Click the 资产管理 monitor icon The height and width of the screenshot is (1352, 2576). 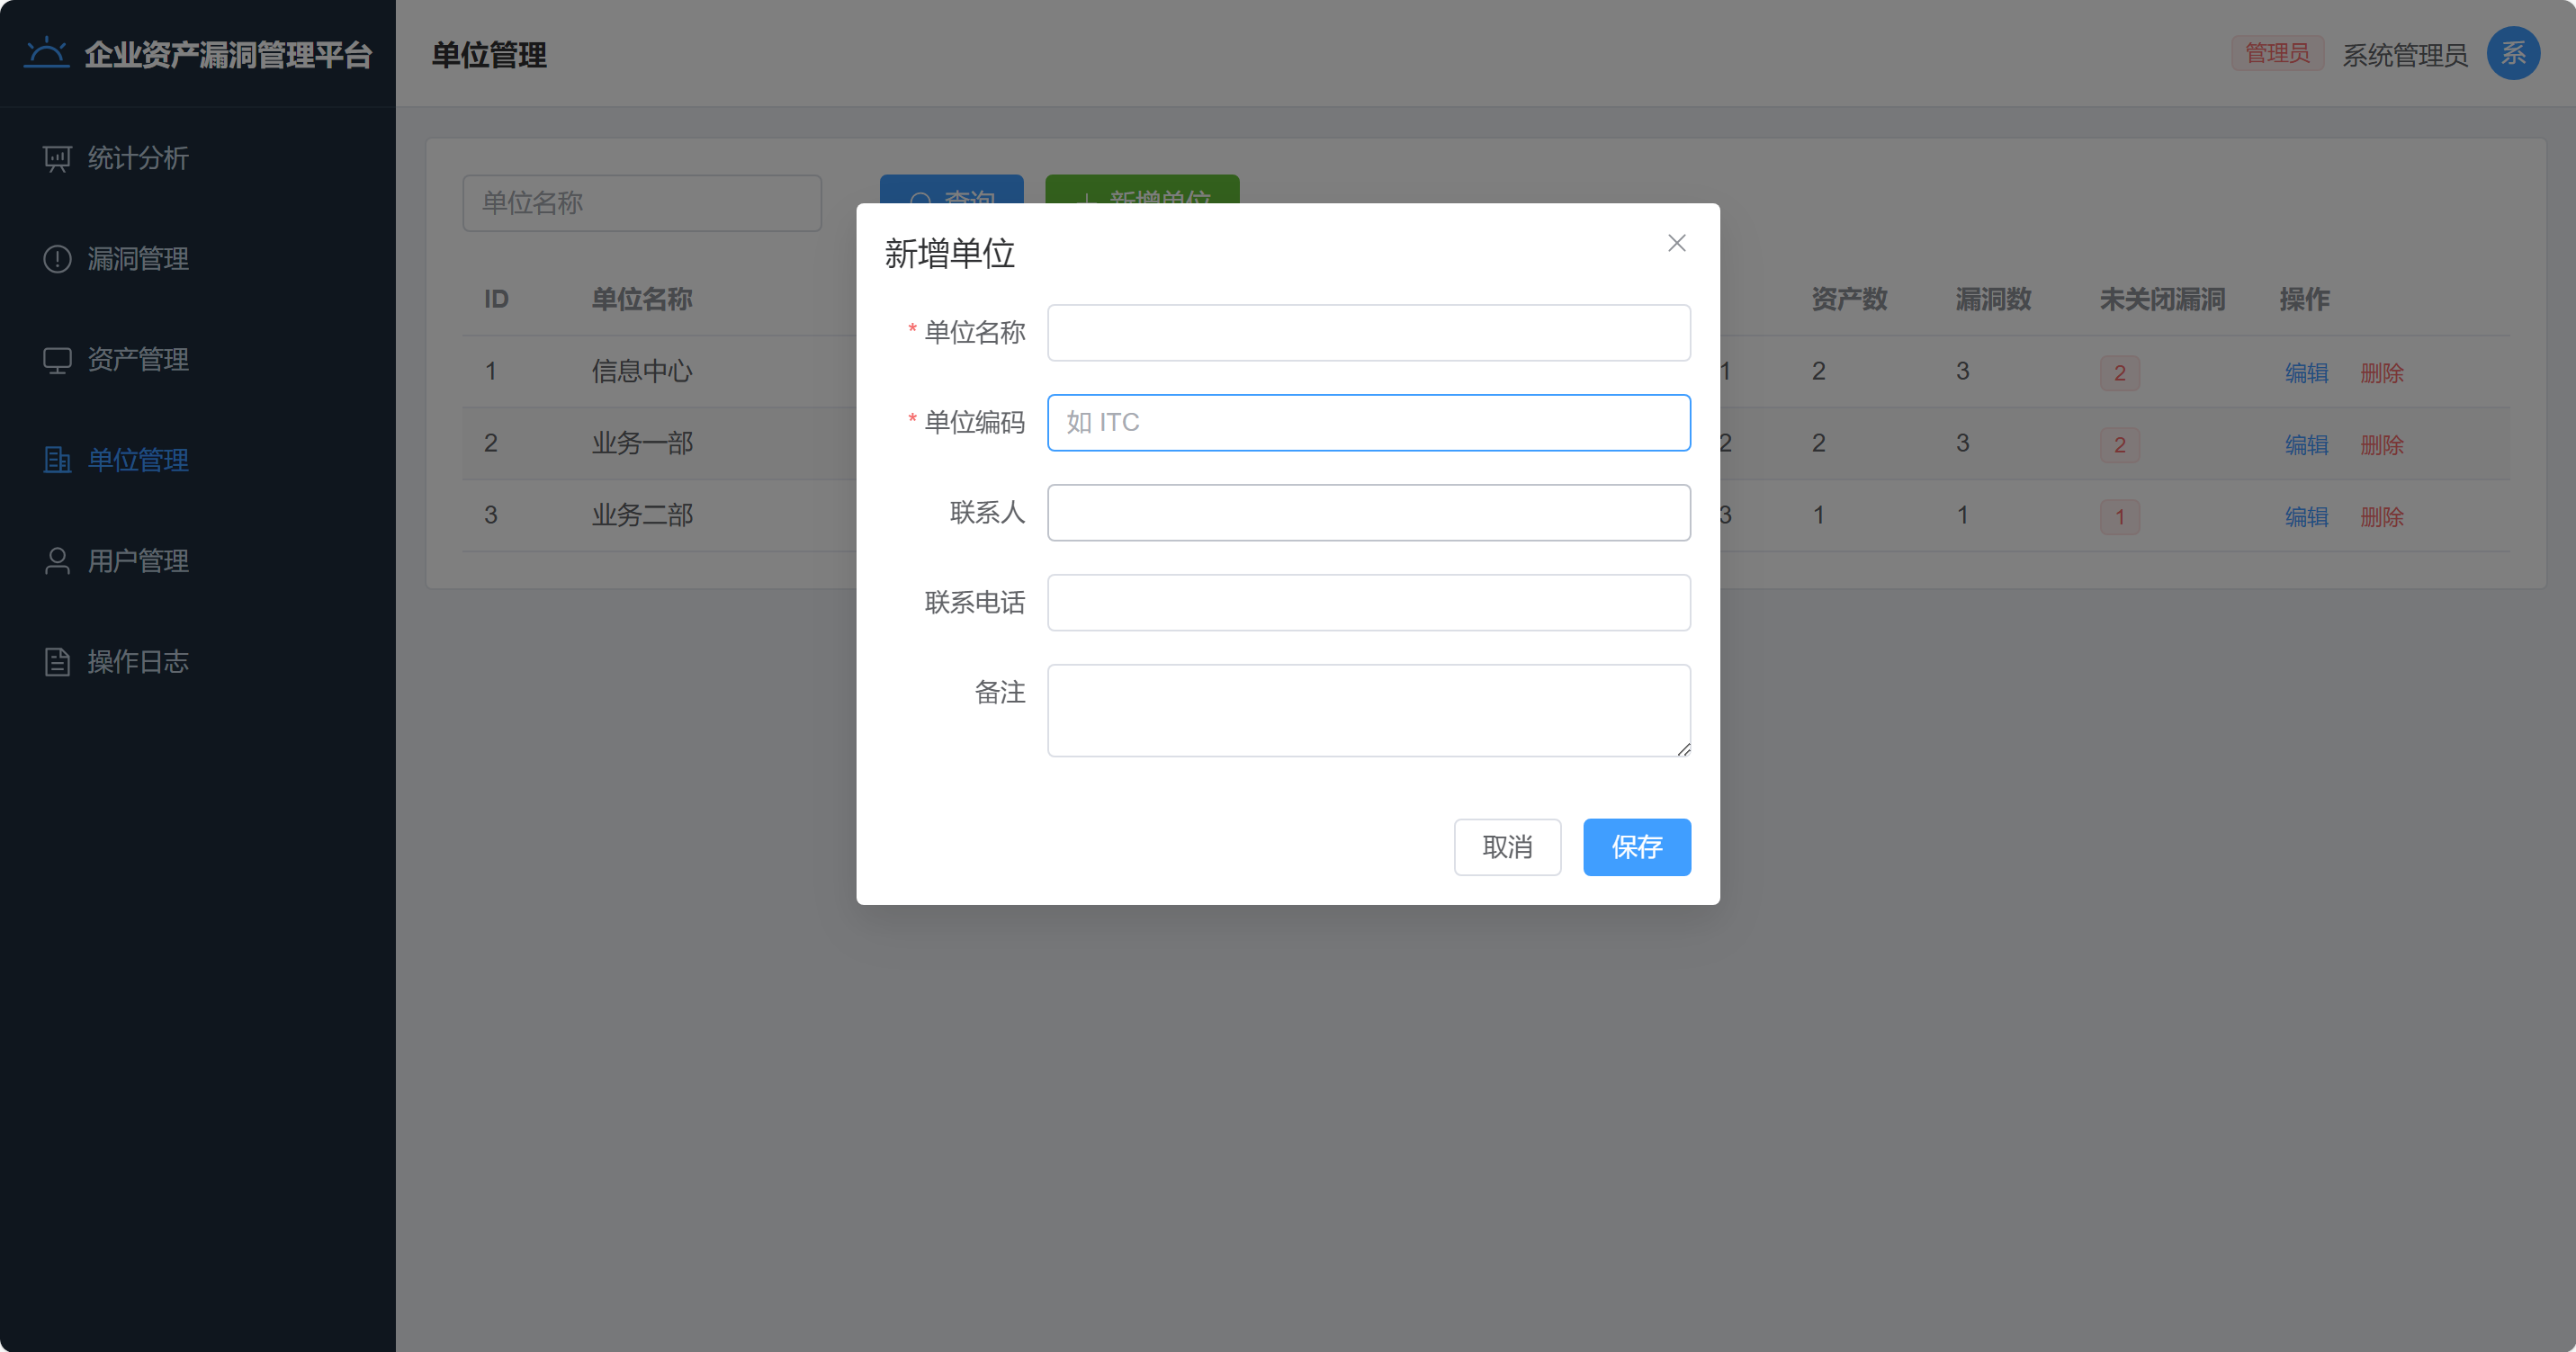(x=57, y=360)
